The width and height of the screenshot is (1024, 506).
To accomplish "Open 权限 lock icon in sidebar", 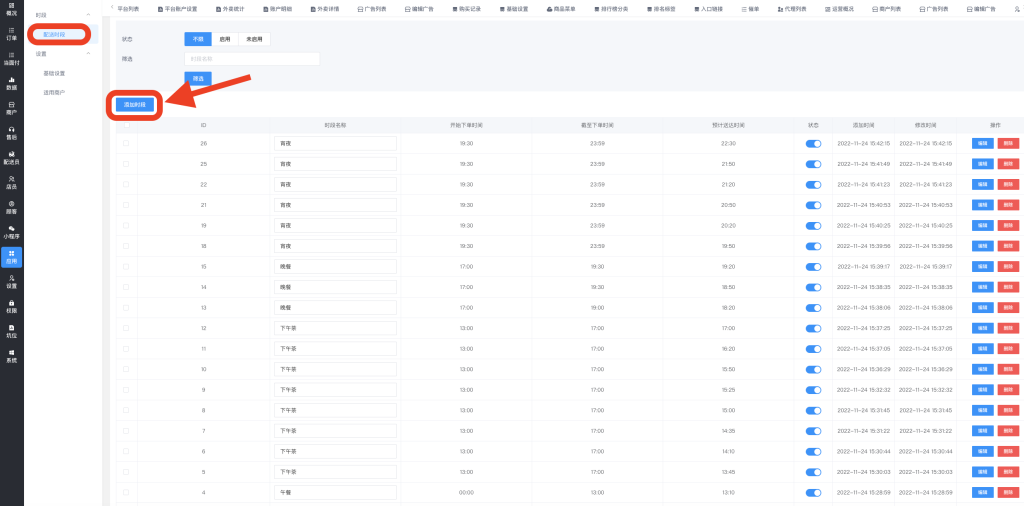I will click(x=11, y=306).
